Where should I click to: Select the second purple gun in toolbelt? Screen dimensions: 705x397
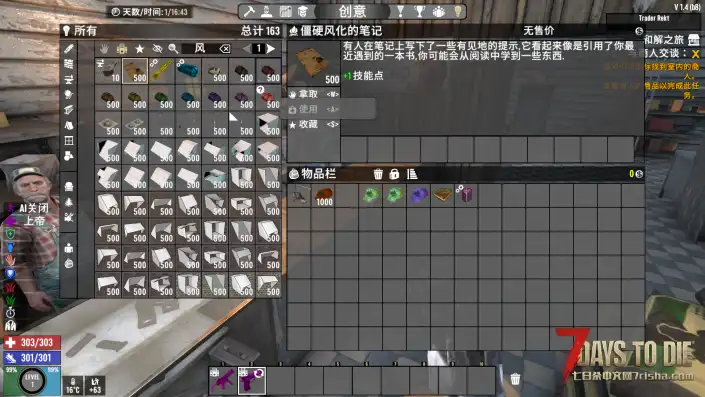[252, 381]
